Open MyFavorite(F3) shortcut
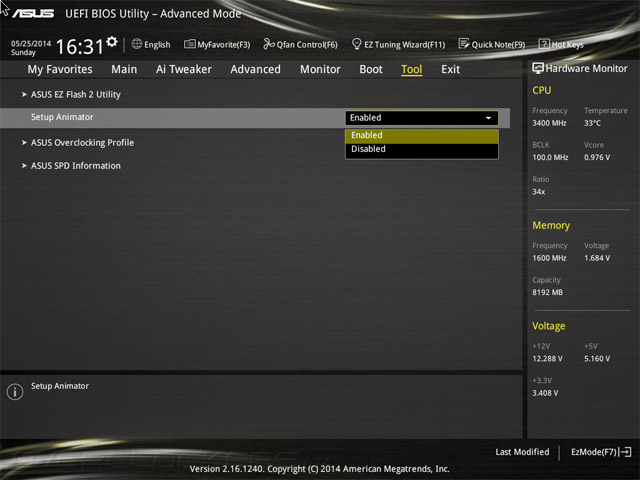Image resolution: width=640 pixels, height=480 pixels. point(217,44)
